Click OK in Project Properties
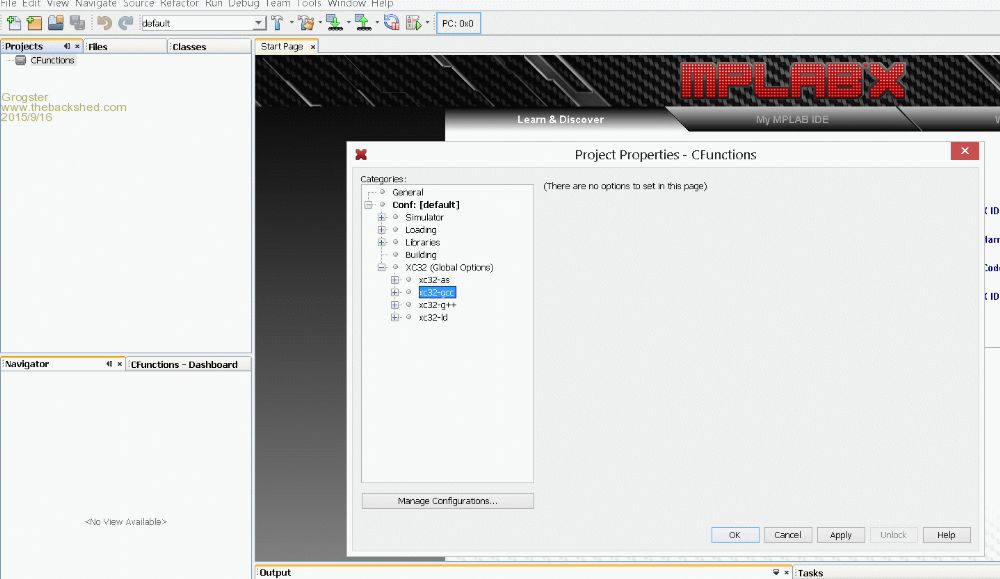The height and width of the screenshot is (579, 1000). pyautogui.click(x=734, y=535)
